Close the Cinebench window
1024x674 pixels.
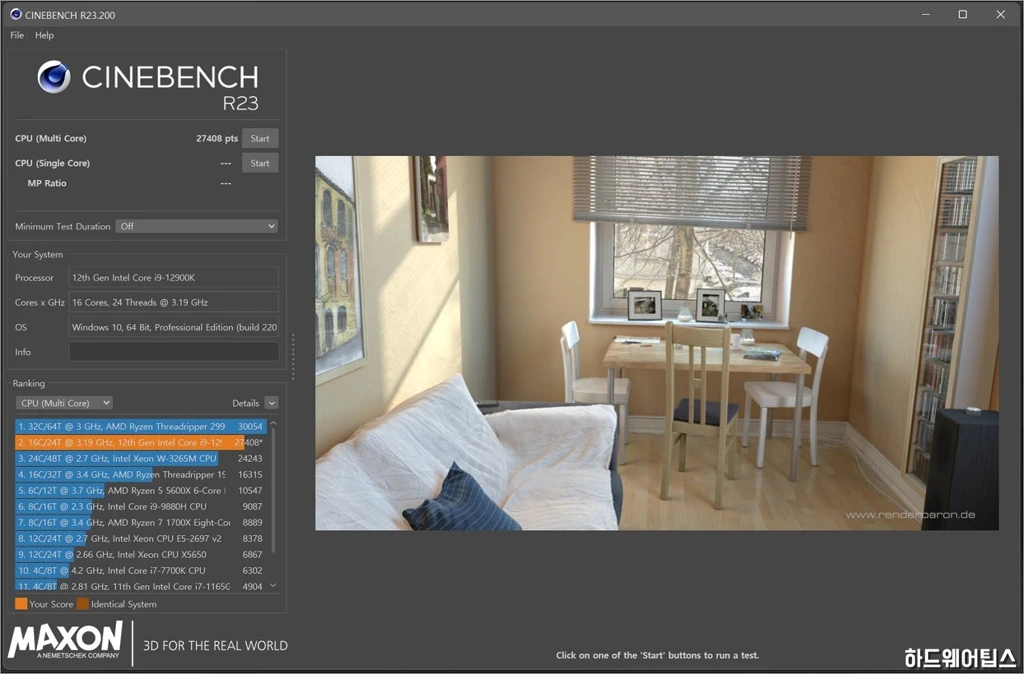pos(1000,14)
